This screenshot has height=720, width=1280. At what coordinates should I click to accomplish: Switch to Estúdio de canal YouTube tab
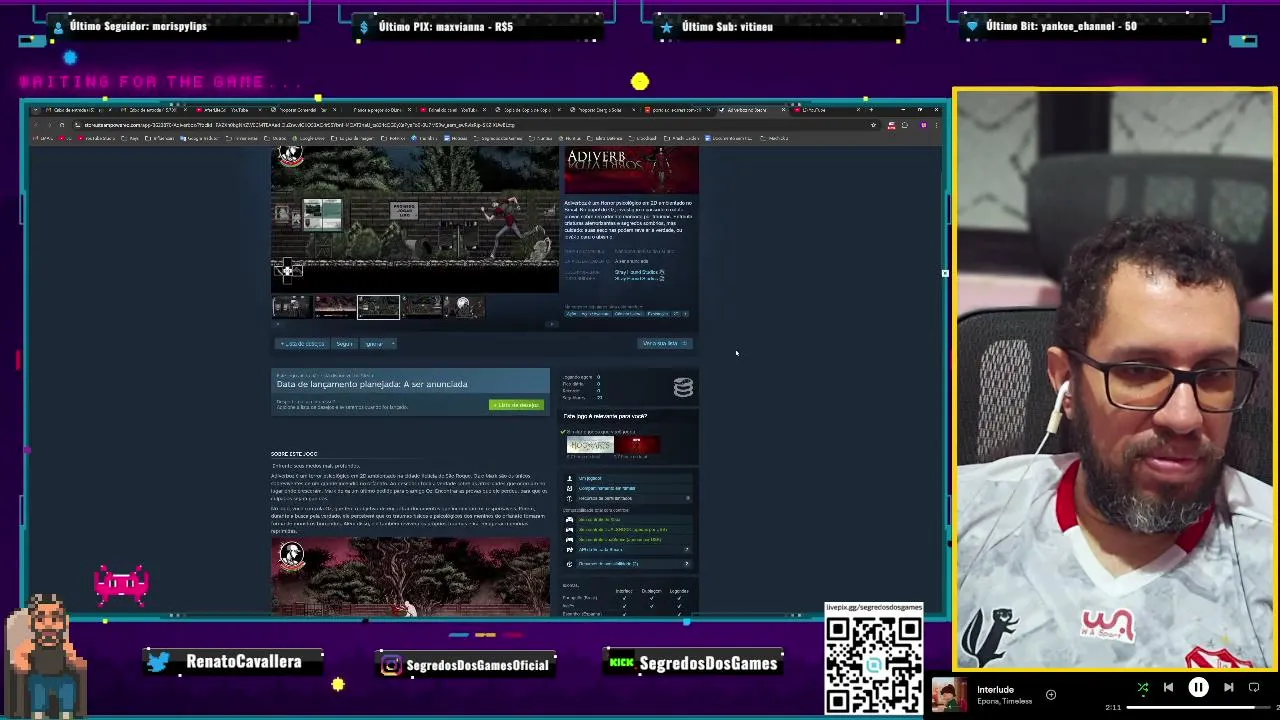[455, 110]
